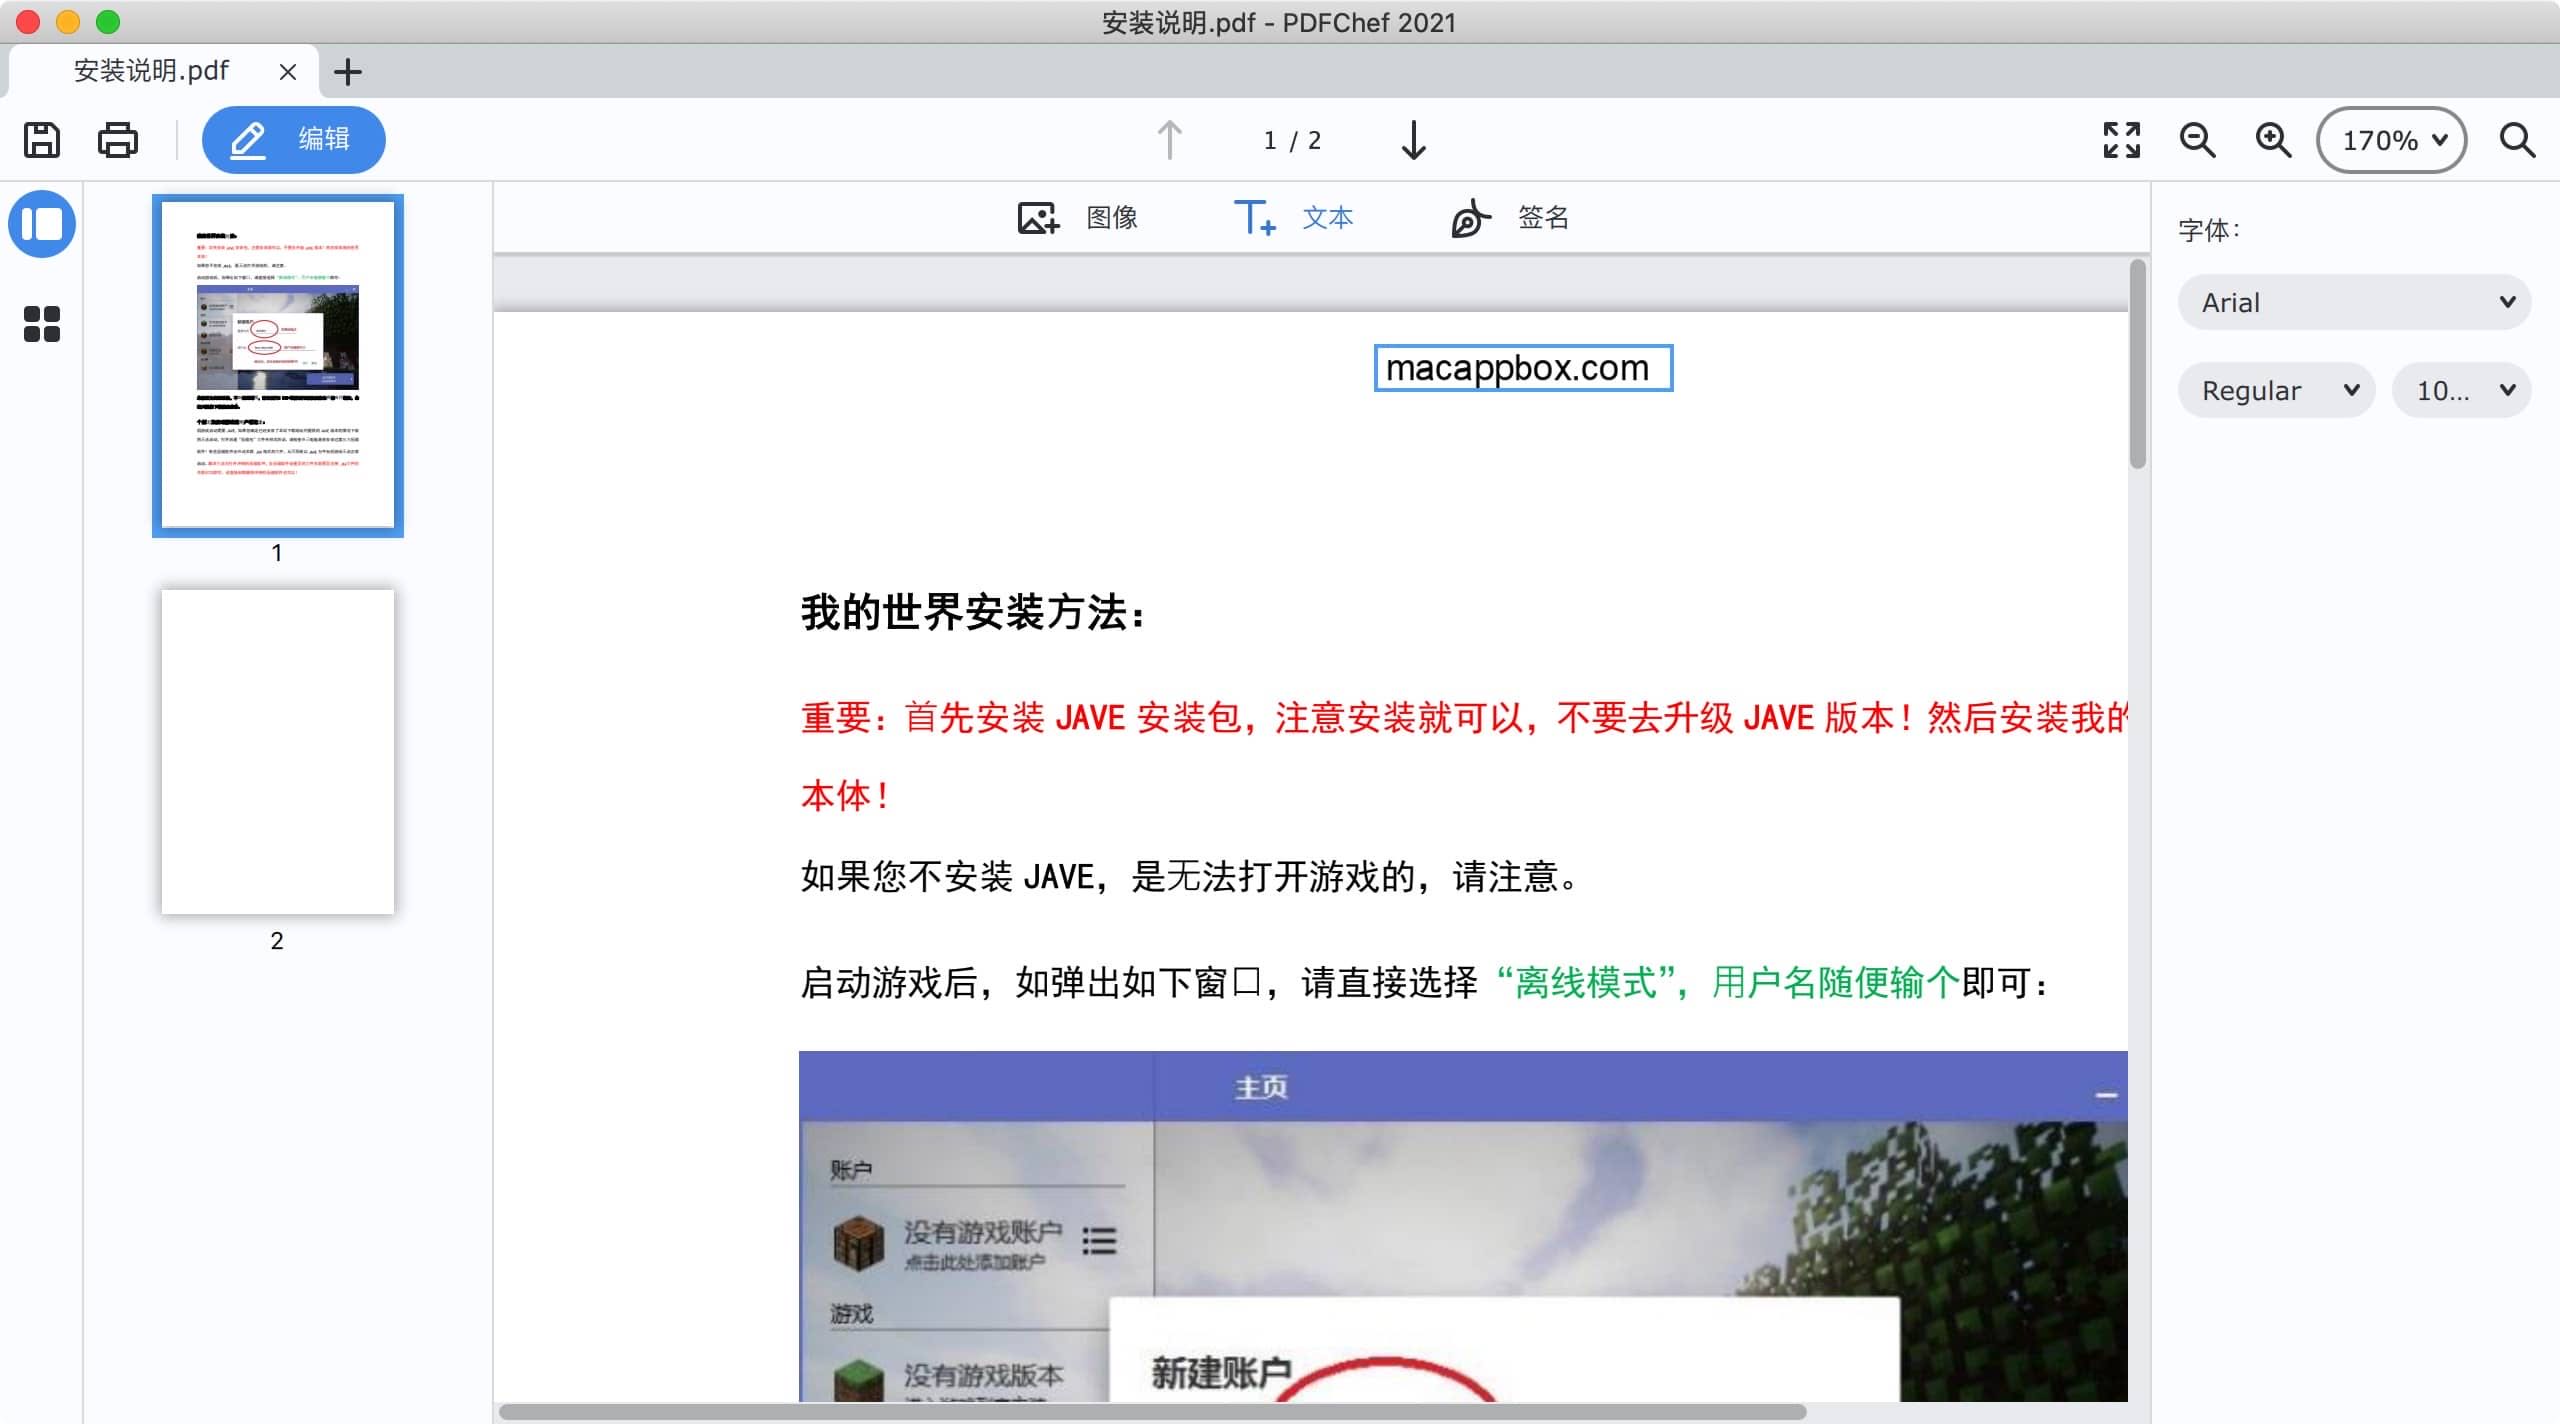
Task: Toggle the 编辑 edit mode button
Action: (293, 139)
